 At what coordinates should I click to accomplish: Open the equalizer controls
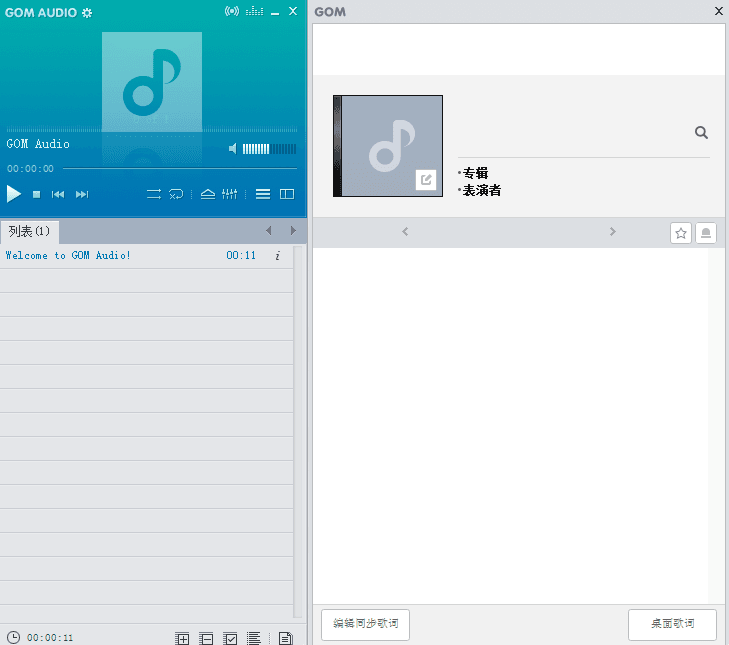[230, 194]
